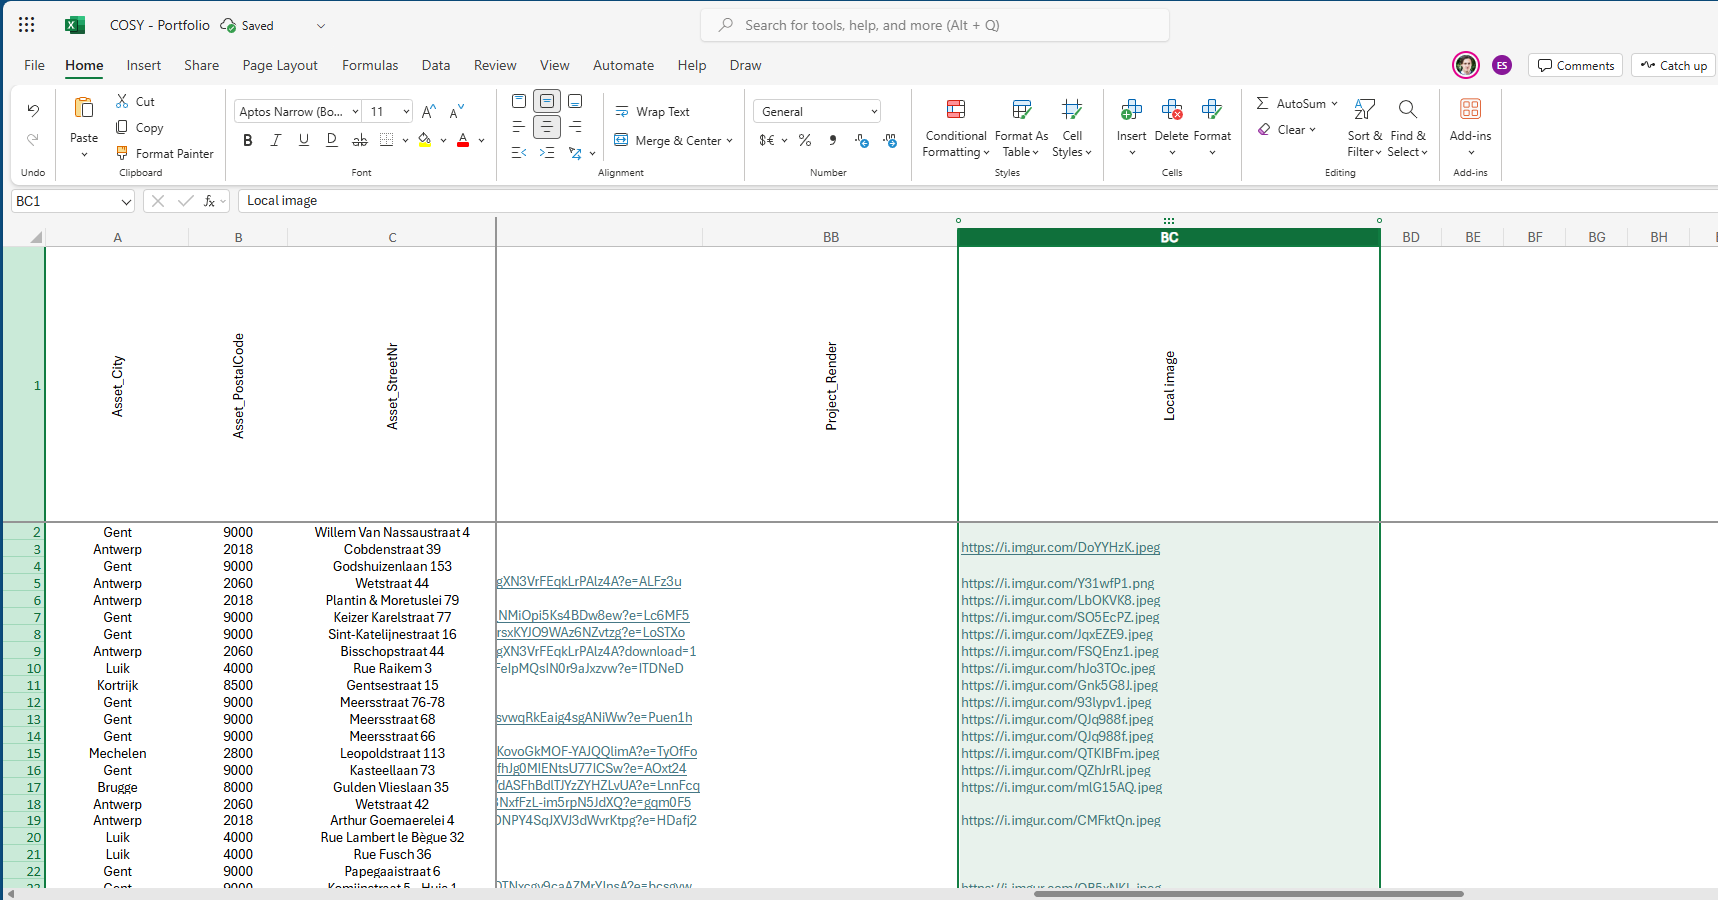
Task: Click in the search tools box
Action: (935, 25)
